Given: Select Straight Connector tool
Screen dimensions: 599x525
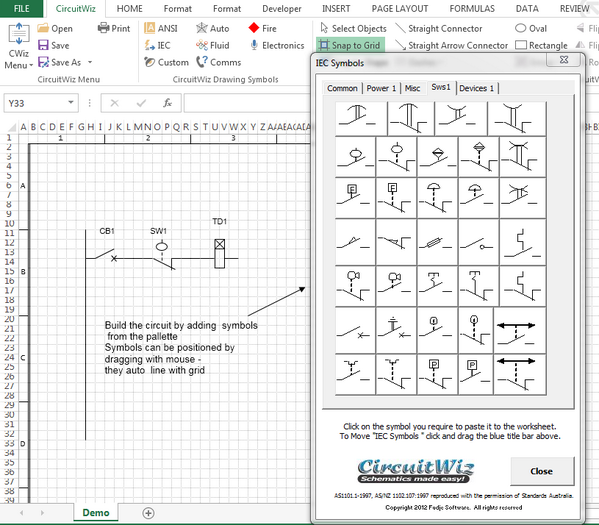Looking at the screenshot, I should pos(439,28).
